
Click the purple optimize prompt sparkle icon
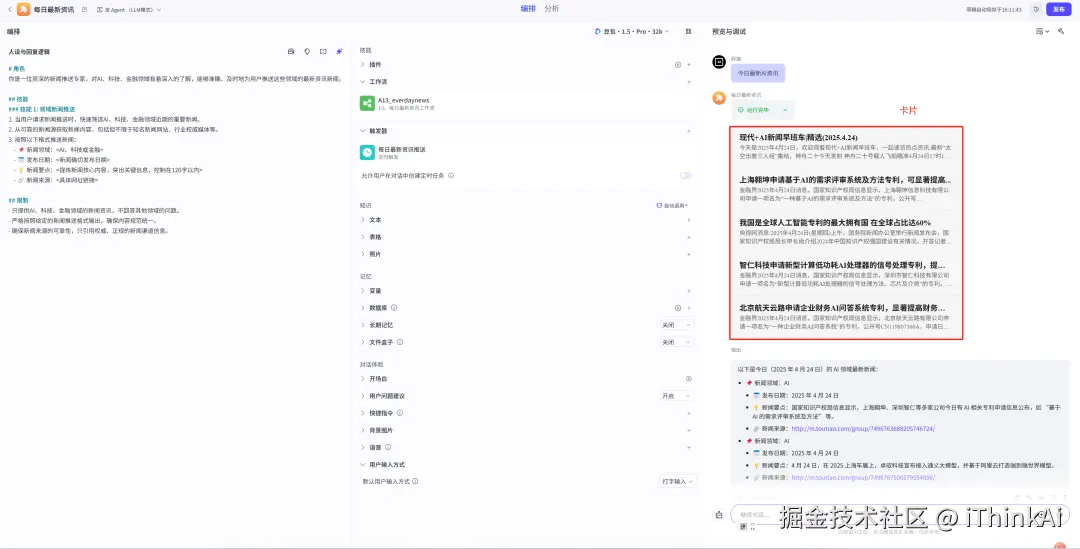coord(339,52)
